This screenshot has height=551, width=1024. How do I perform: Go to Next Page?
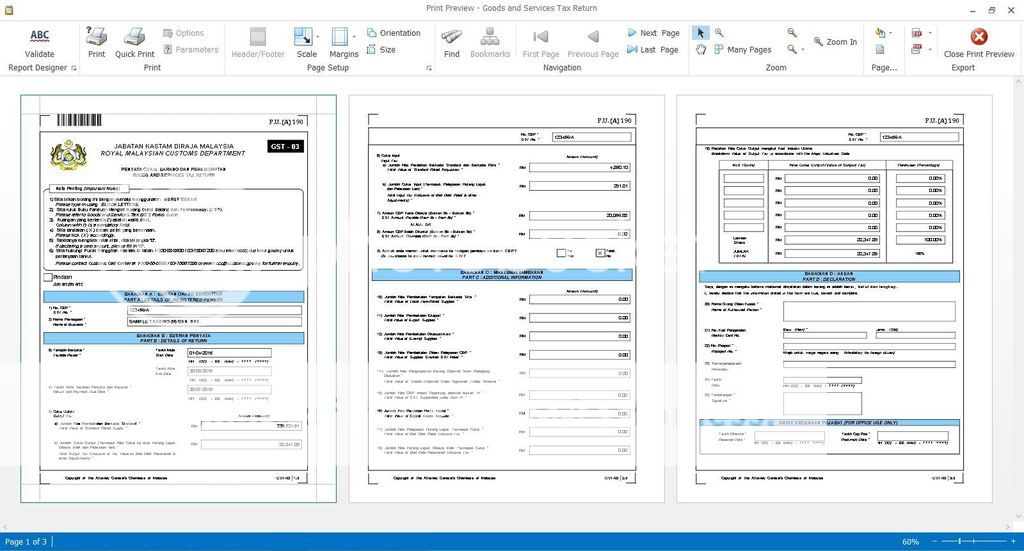point(652,33)
